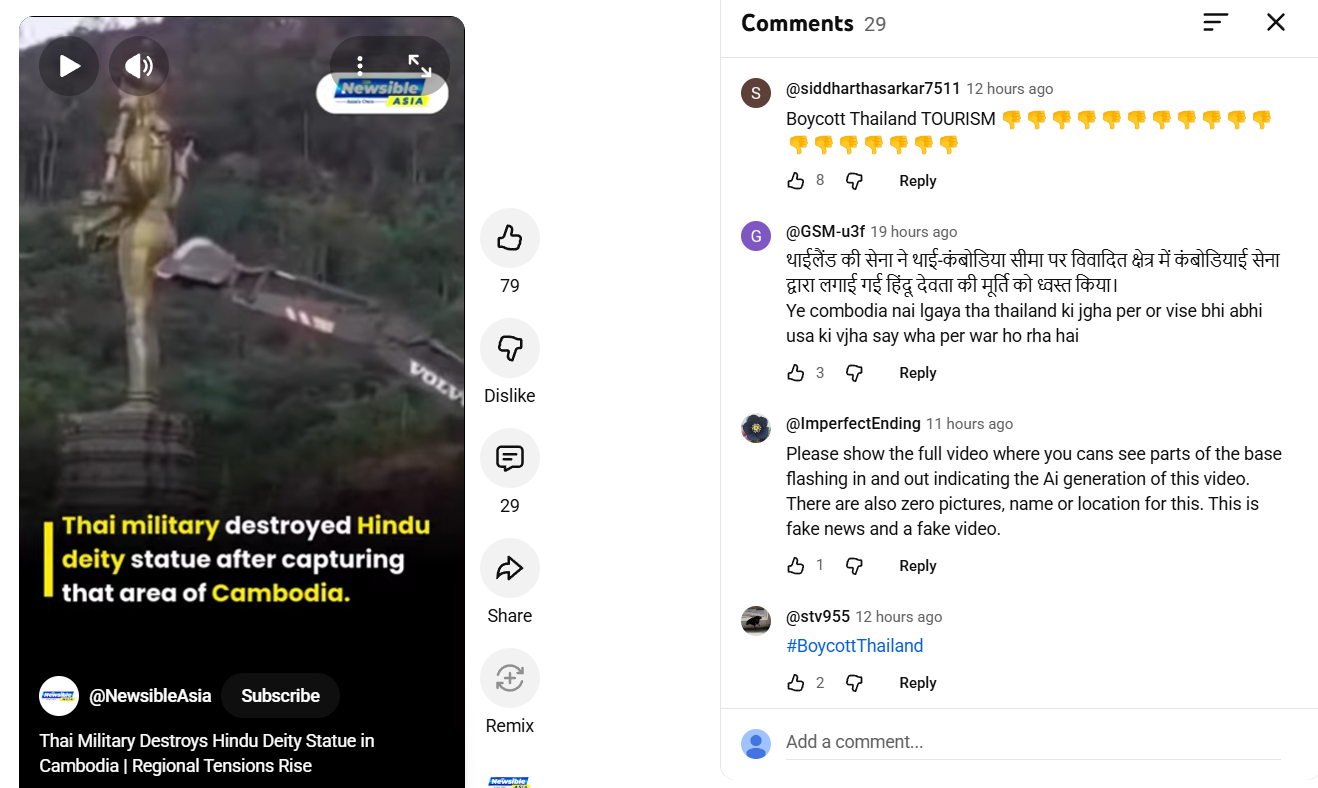Image resolution: width=1318 pixels, height=788 pixels.
Task: Open the @ImperfectEnding profile avatar
Action: point(756,428)
